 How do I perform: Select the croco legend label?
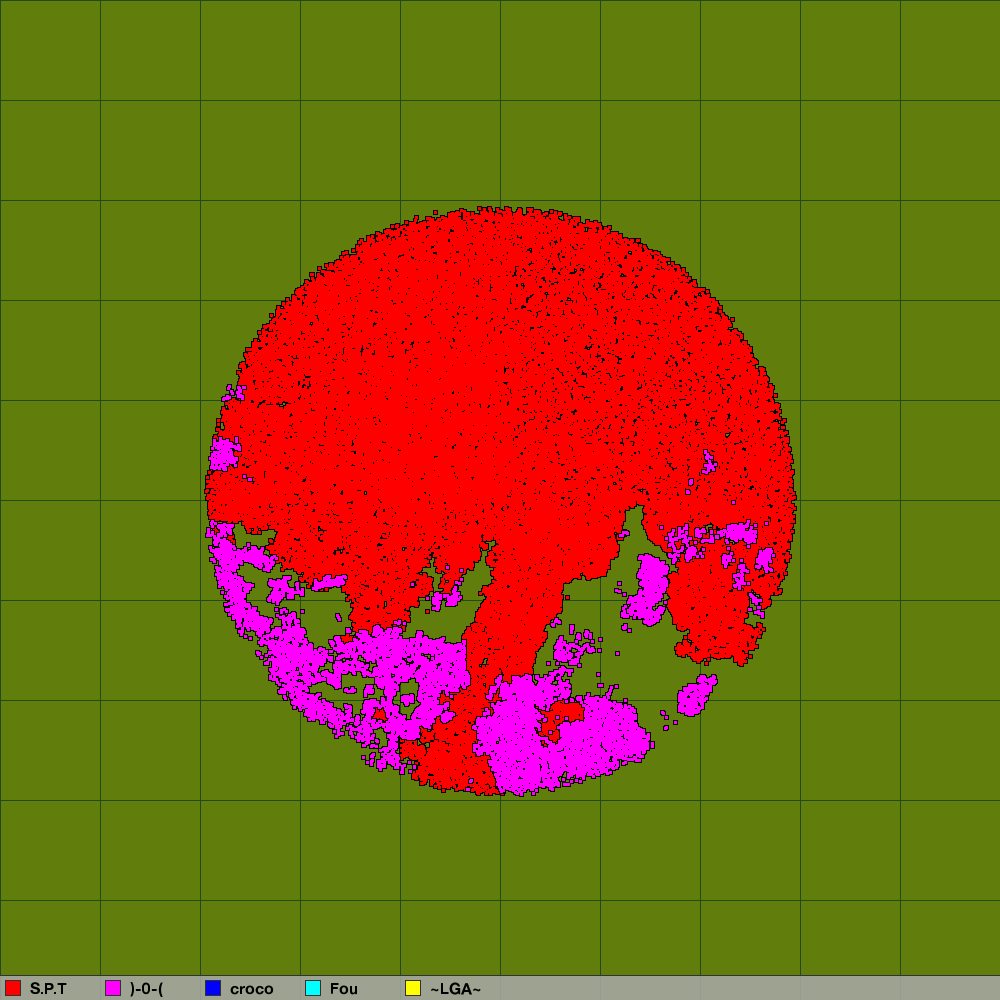[251, 989]
